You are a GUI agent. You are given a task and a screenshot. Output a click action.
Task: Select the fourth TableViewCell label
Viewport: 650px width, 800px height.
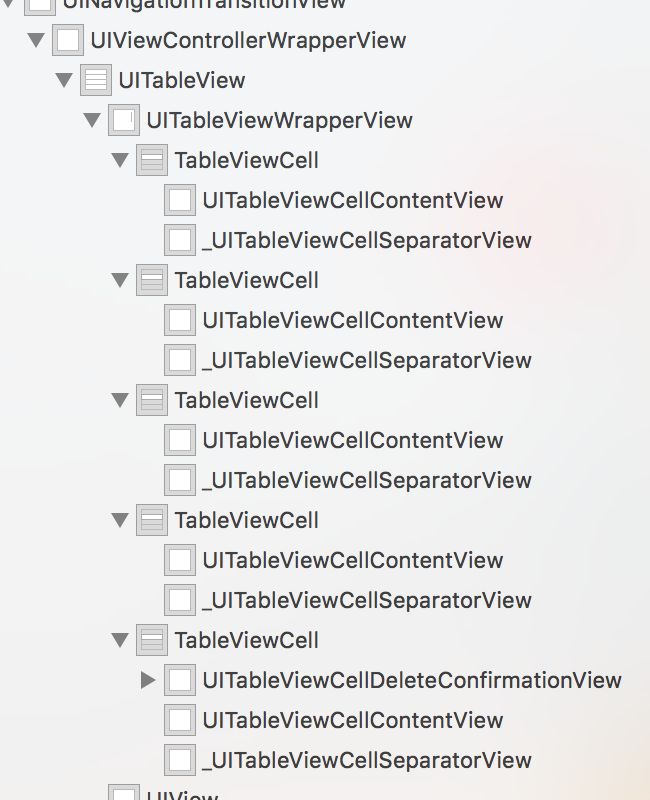pyautogui.click(x=247, y=520)
